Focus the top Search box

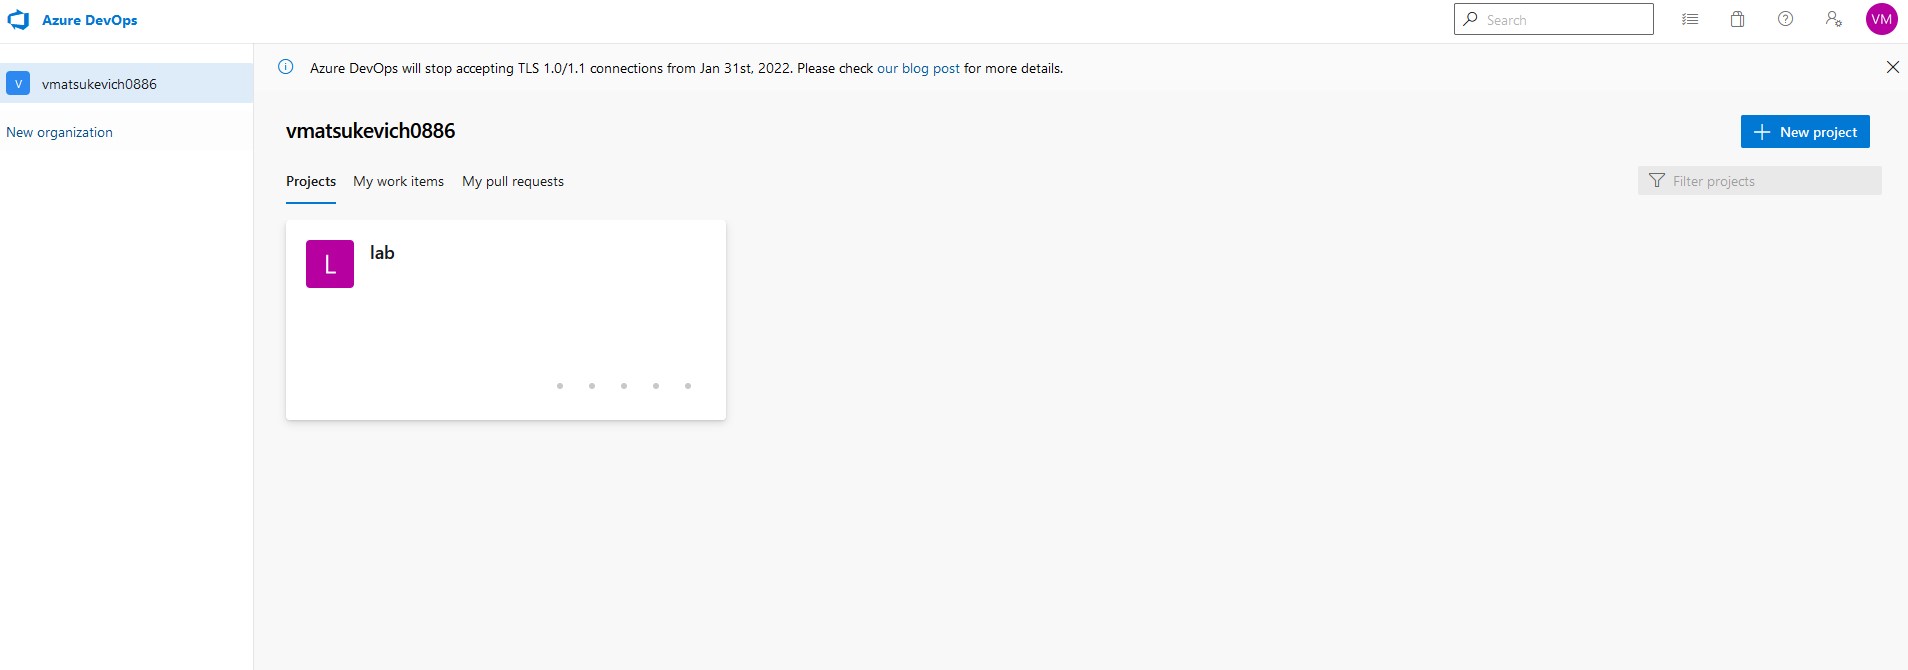tap(1553, 19)
